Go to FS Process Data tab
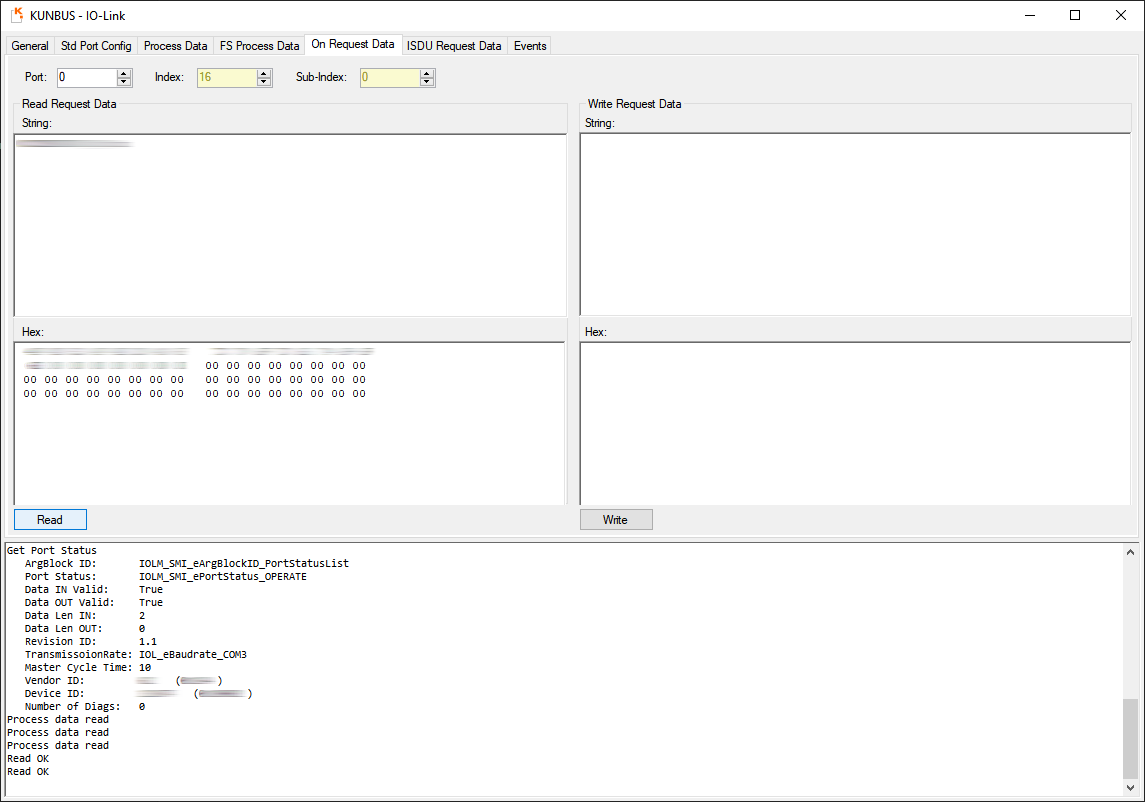This screenshot has width=1145, height=802. point(260,46)
